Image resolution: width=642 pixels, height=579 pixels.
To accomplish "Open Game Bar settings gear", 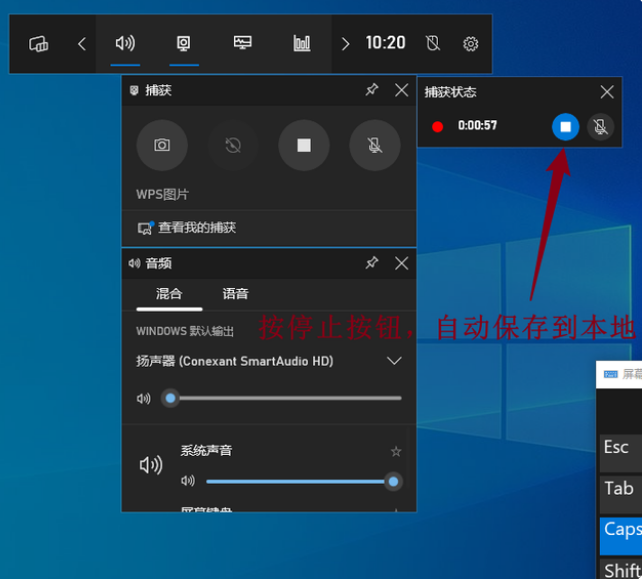I will (471, 44).
